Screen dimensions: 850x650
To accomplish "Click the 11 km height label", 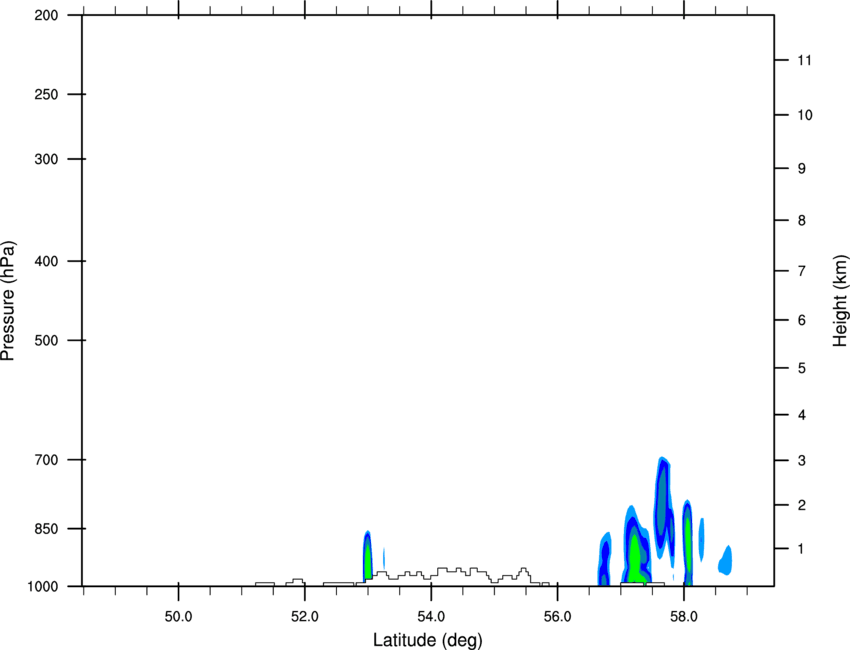I will tap(804, 60).
